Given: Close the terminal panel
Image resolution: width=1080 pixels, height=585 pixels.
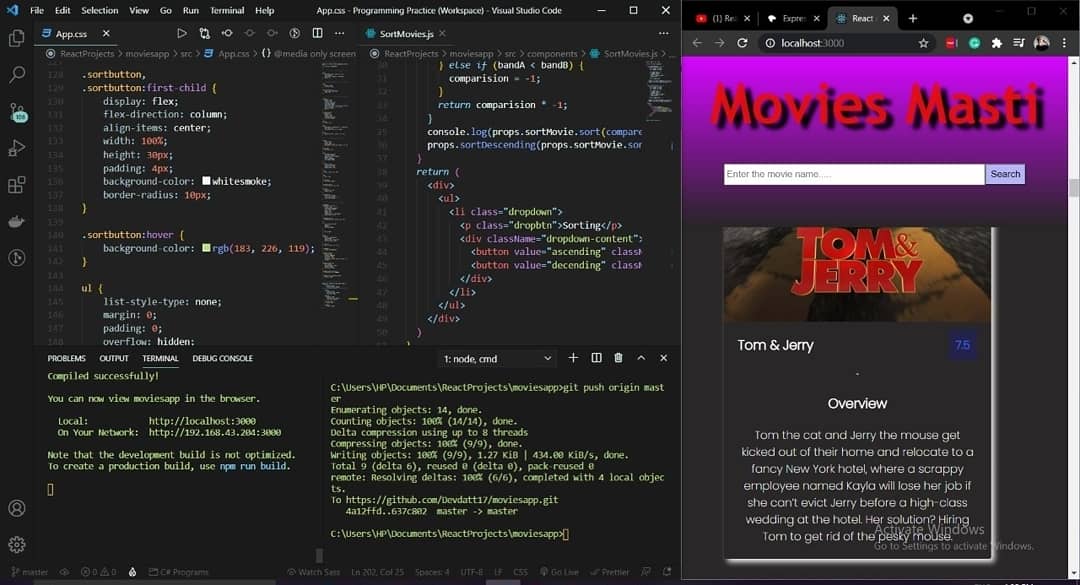Looking at the screenshot, I should 663,358.
